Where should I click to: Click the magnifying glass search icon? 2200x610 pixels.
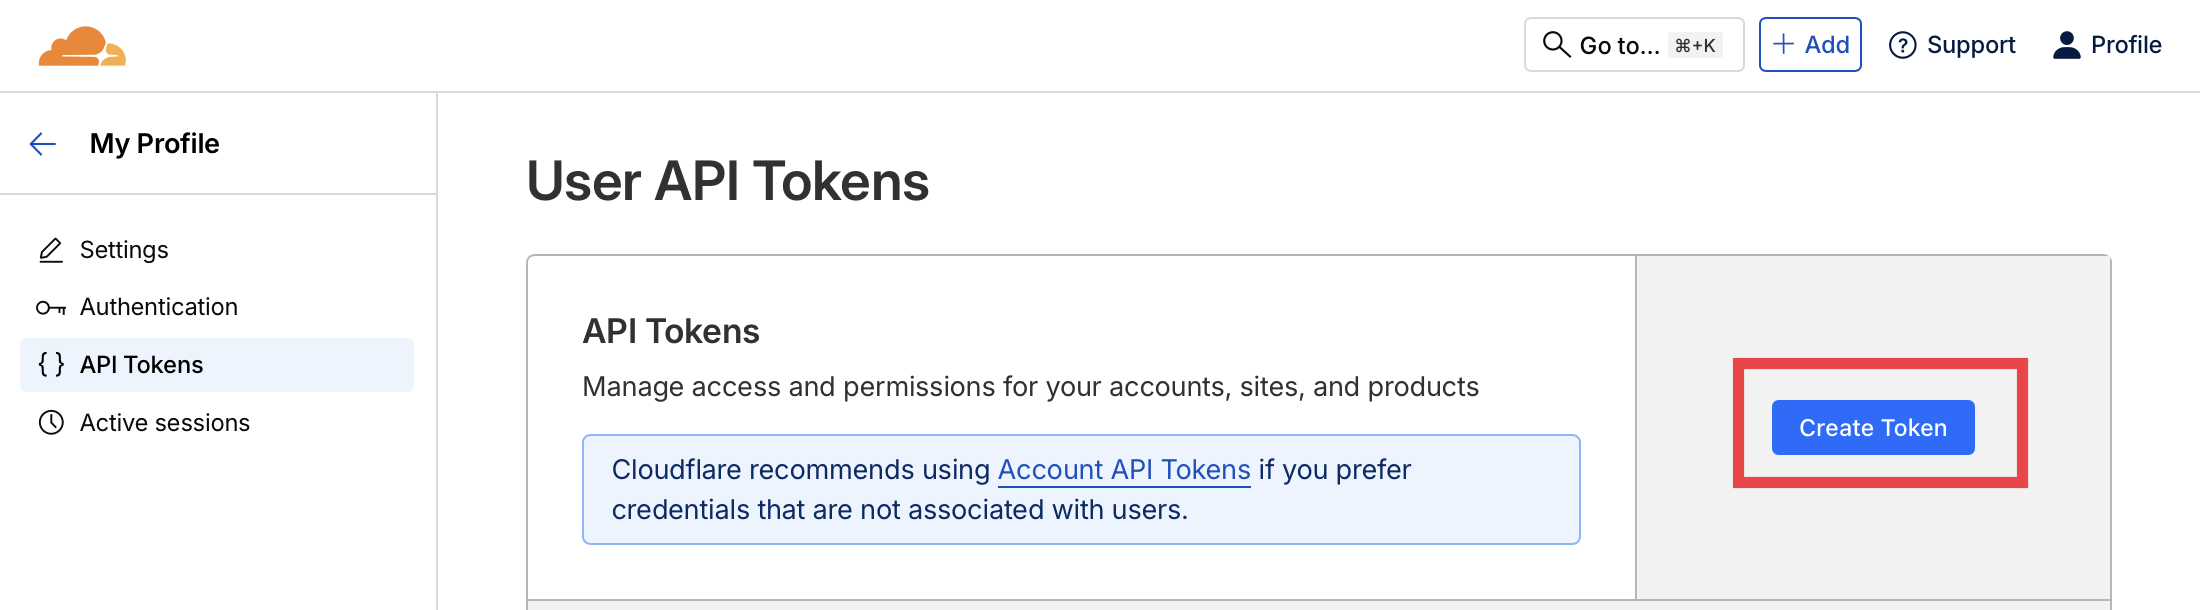pyautogui.click(x=1556, y=45)
